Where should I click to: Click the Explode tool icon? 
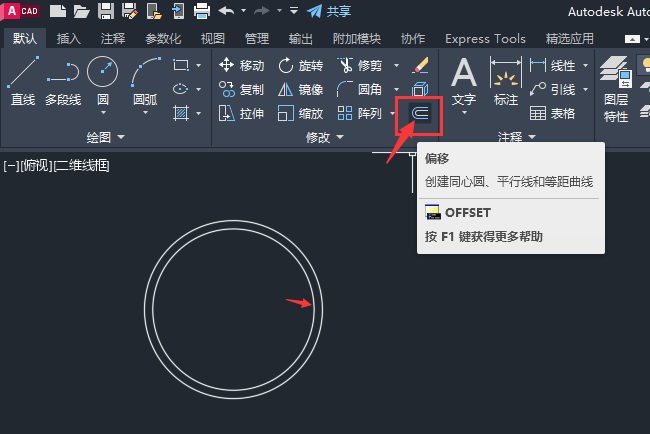420,89
